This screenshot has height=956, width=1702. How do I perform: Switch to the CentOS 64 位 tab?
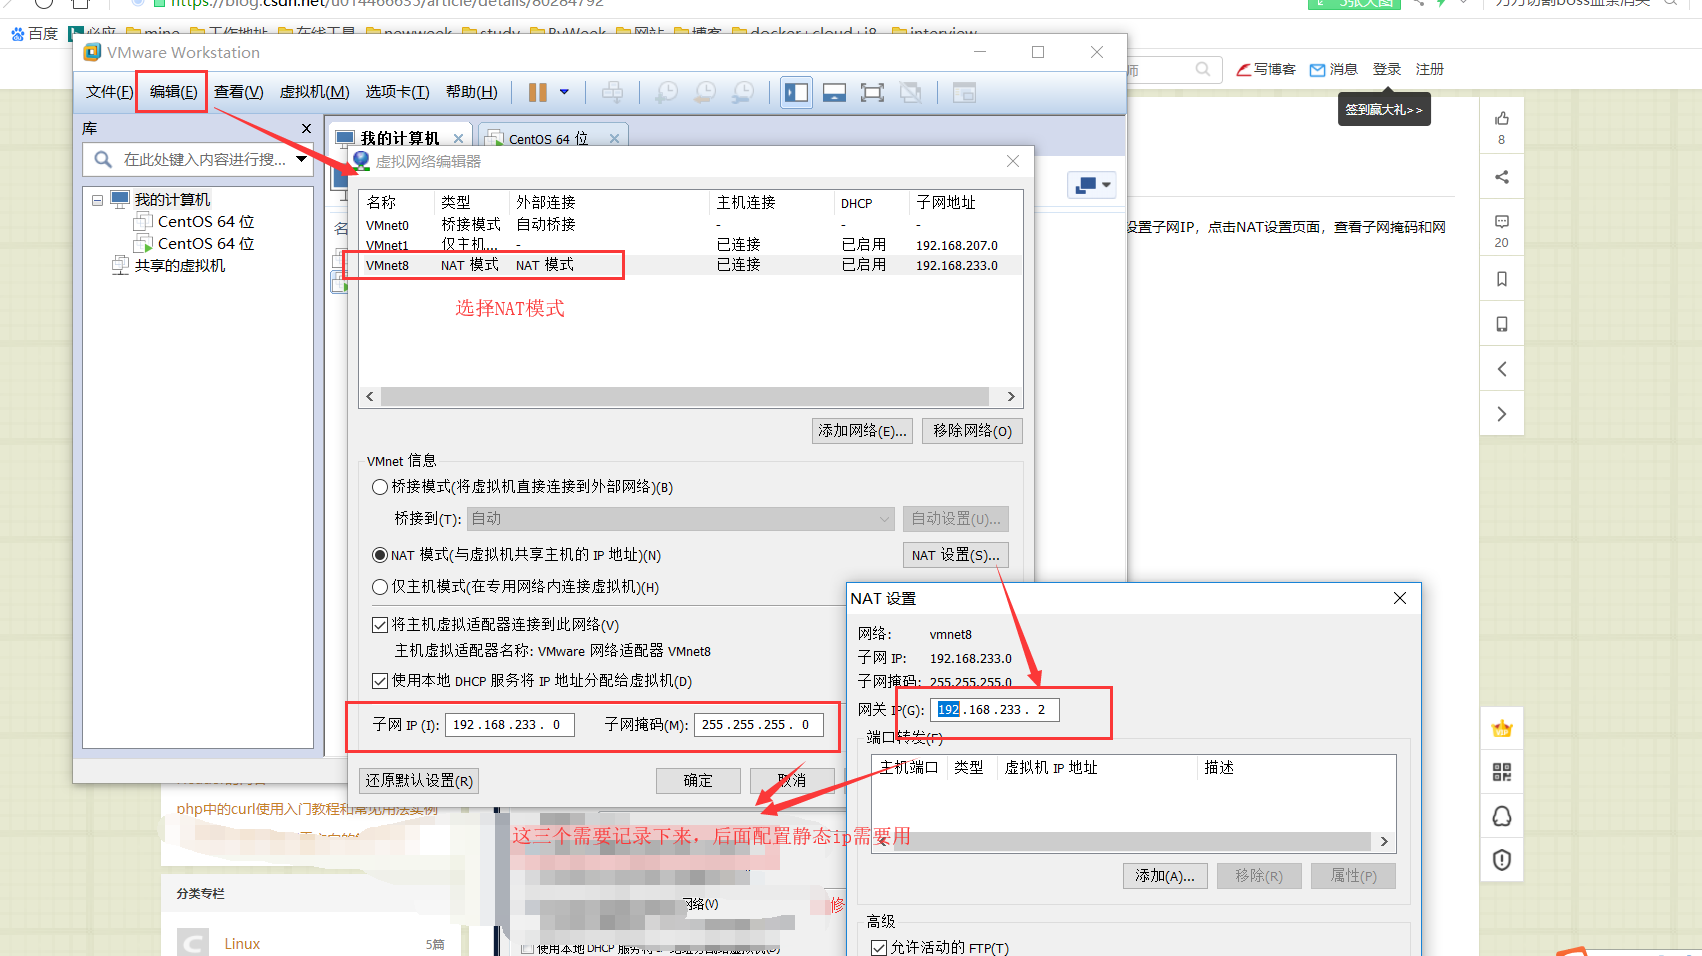548,138
